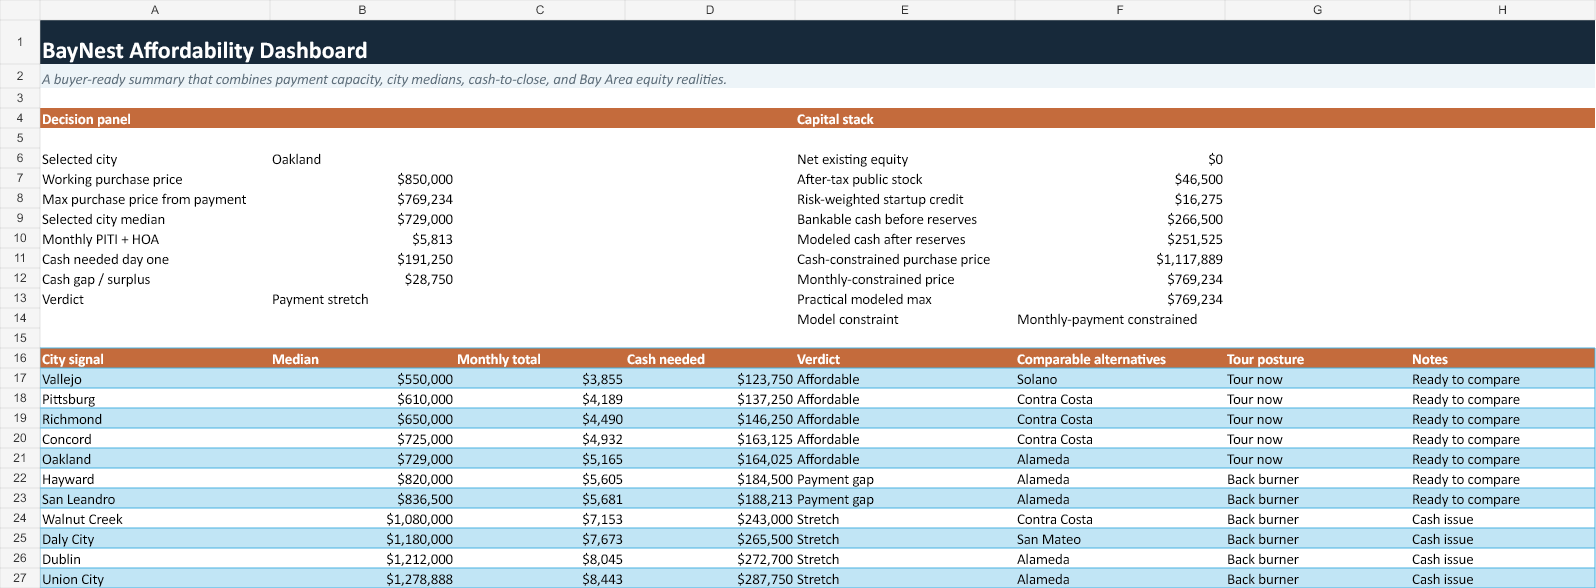Select the Union City city cell
Image resolution: width=1596 pixels, height=588 pixels.
pyautogui.click(x=155, y=579)
